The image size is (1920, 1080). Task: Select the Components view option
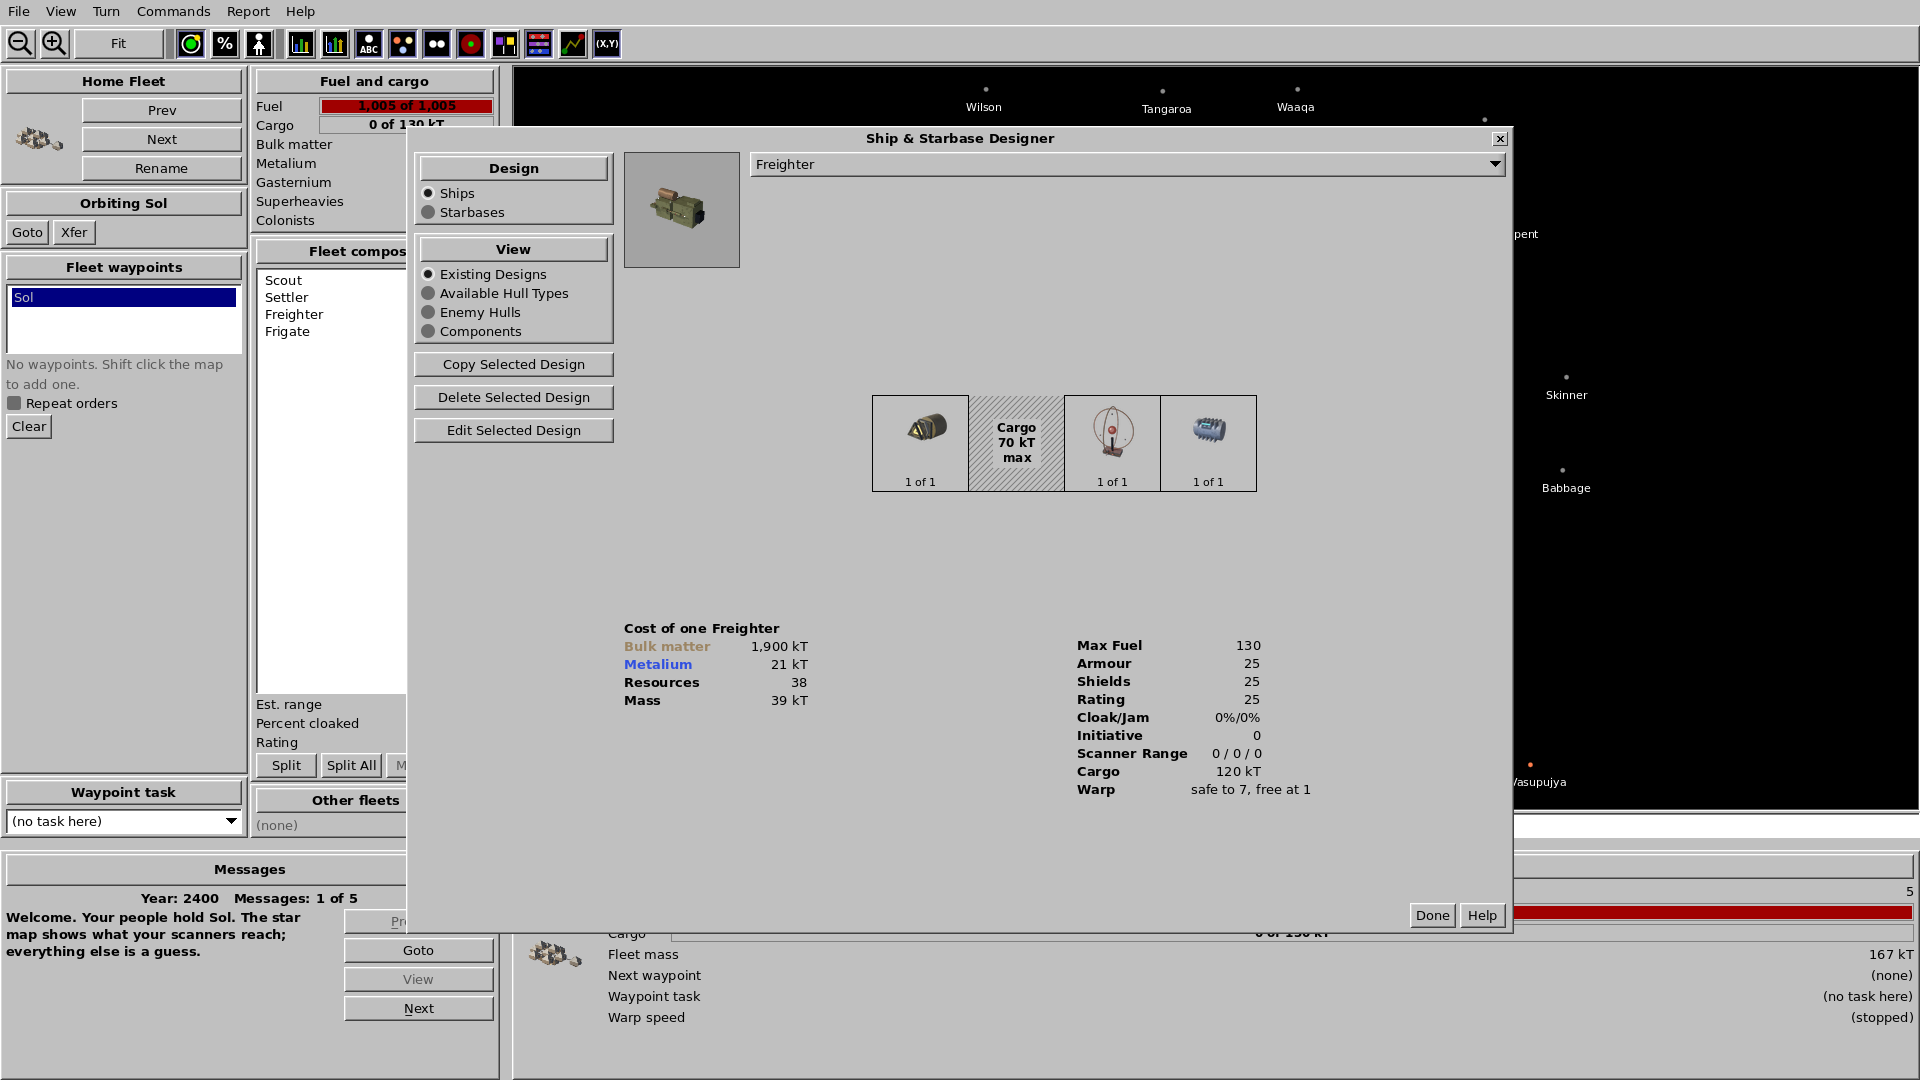click(x=428, y=331)
